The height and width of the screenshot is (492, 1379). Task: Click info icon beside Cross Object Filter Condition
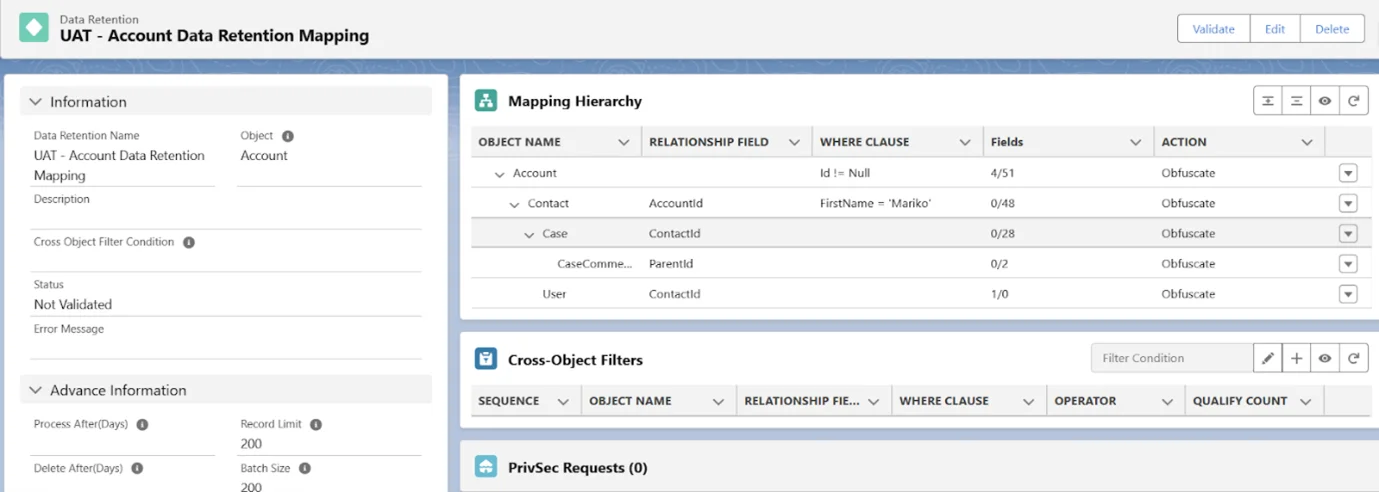click(x=189, y=242)
